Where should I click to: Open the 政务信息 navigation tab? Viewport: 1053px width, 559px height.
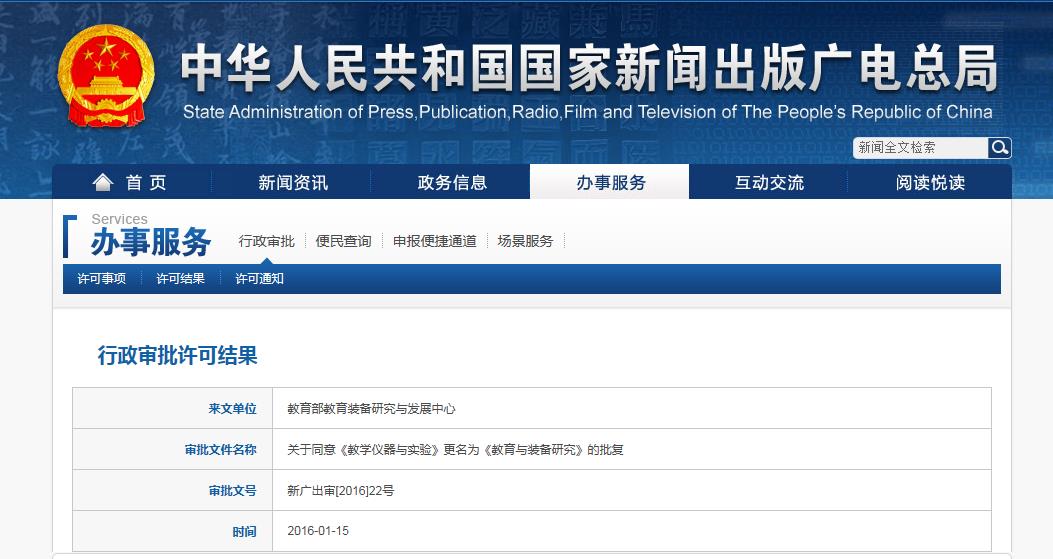tap(451, 182)
